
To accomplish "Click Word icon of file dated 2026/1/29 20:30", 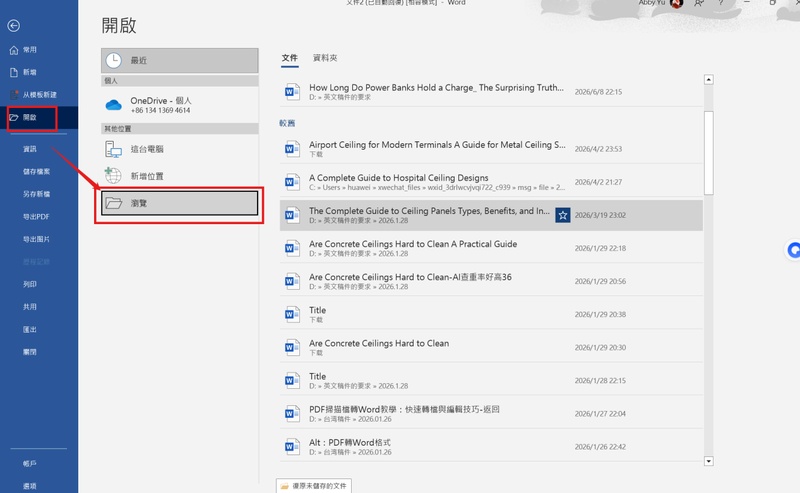I will click(x=292, y=348).
